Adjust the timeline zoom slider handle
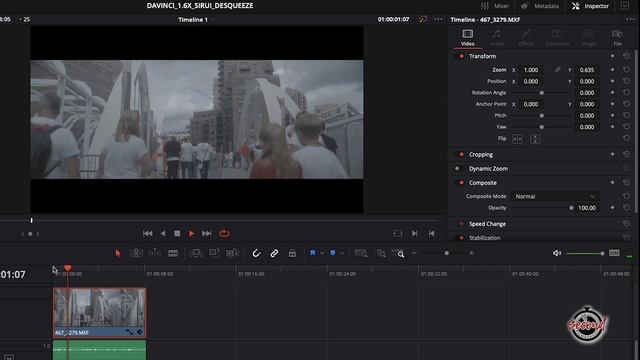This screenshot has height=360, width=640. pos(447,253)
